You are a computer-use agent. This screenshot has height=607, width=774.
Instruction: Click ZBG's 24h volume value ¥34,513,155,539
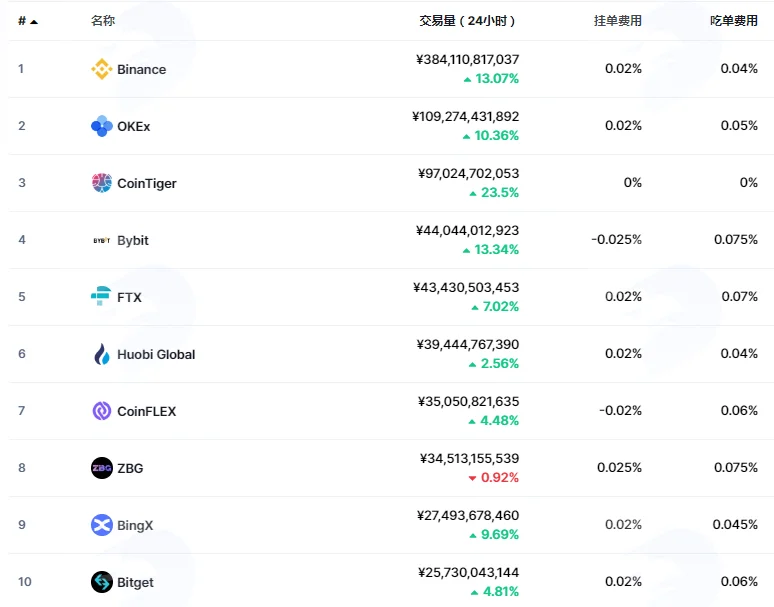(469, 458)
